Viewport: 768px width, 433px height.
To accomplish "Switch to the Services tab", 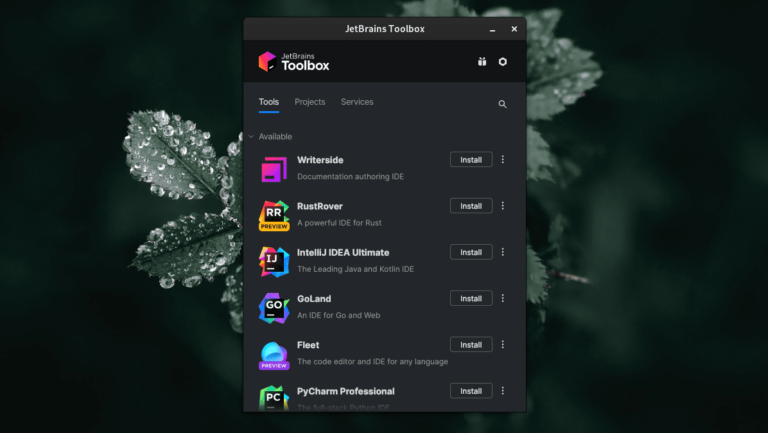I will [x=357, y=102].
